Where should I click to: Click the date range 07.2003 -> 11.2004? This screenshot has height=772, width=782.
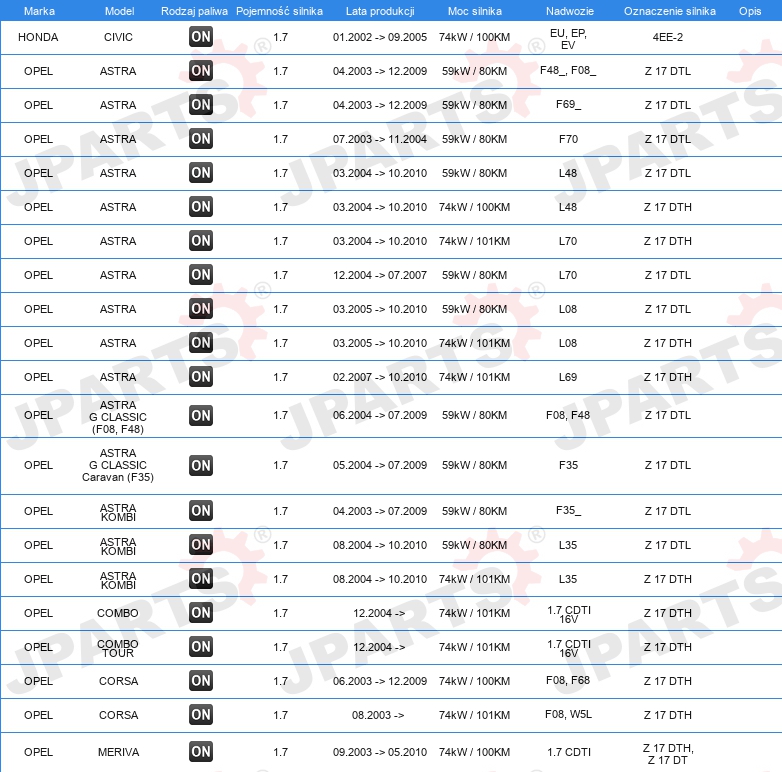[x=380, y=139]
